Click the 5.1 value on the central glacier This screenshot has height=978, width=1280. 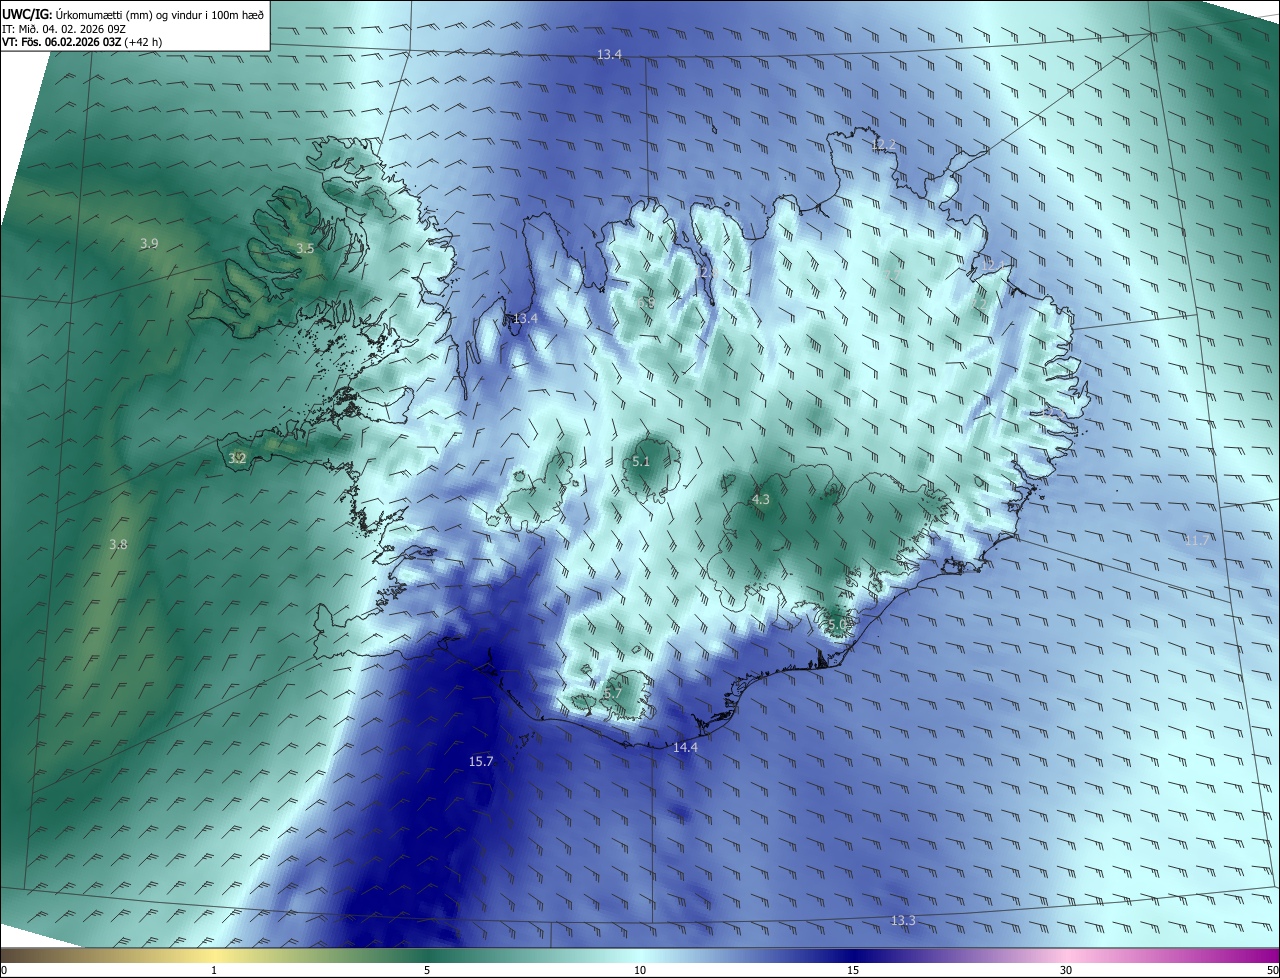(x=641, y=462)
